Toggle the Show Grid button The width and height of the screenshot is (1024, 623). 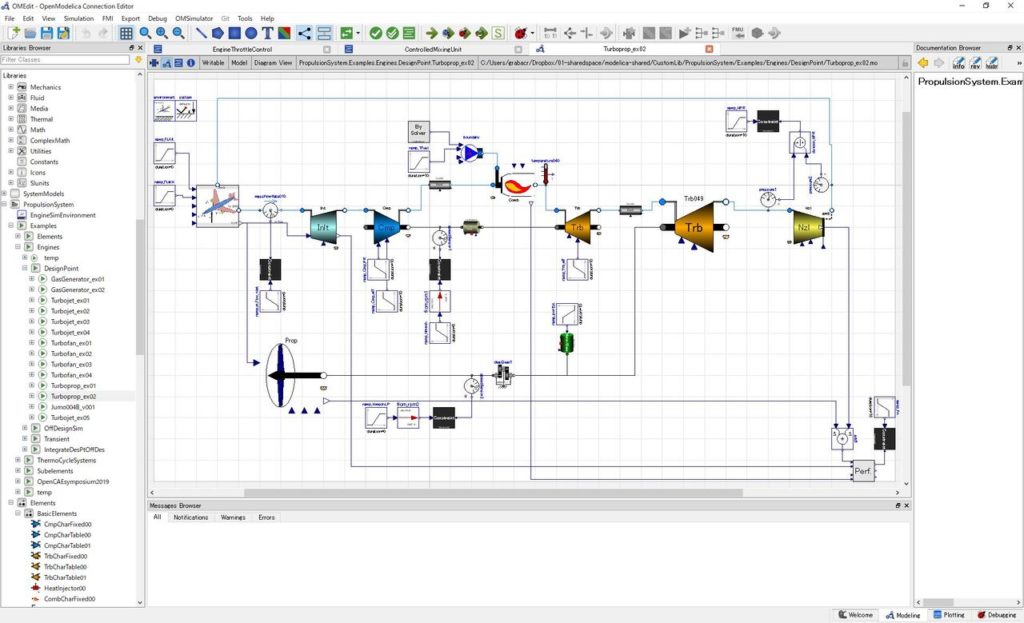click(124, 31)
